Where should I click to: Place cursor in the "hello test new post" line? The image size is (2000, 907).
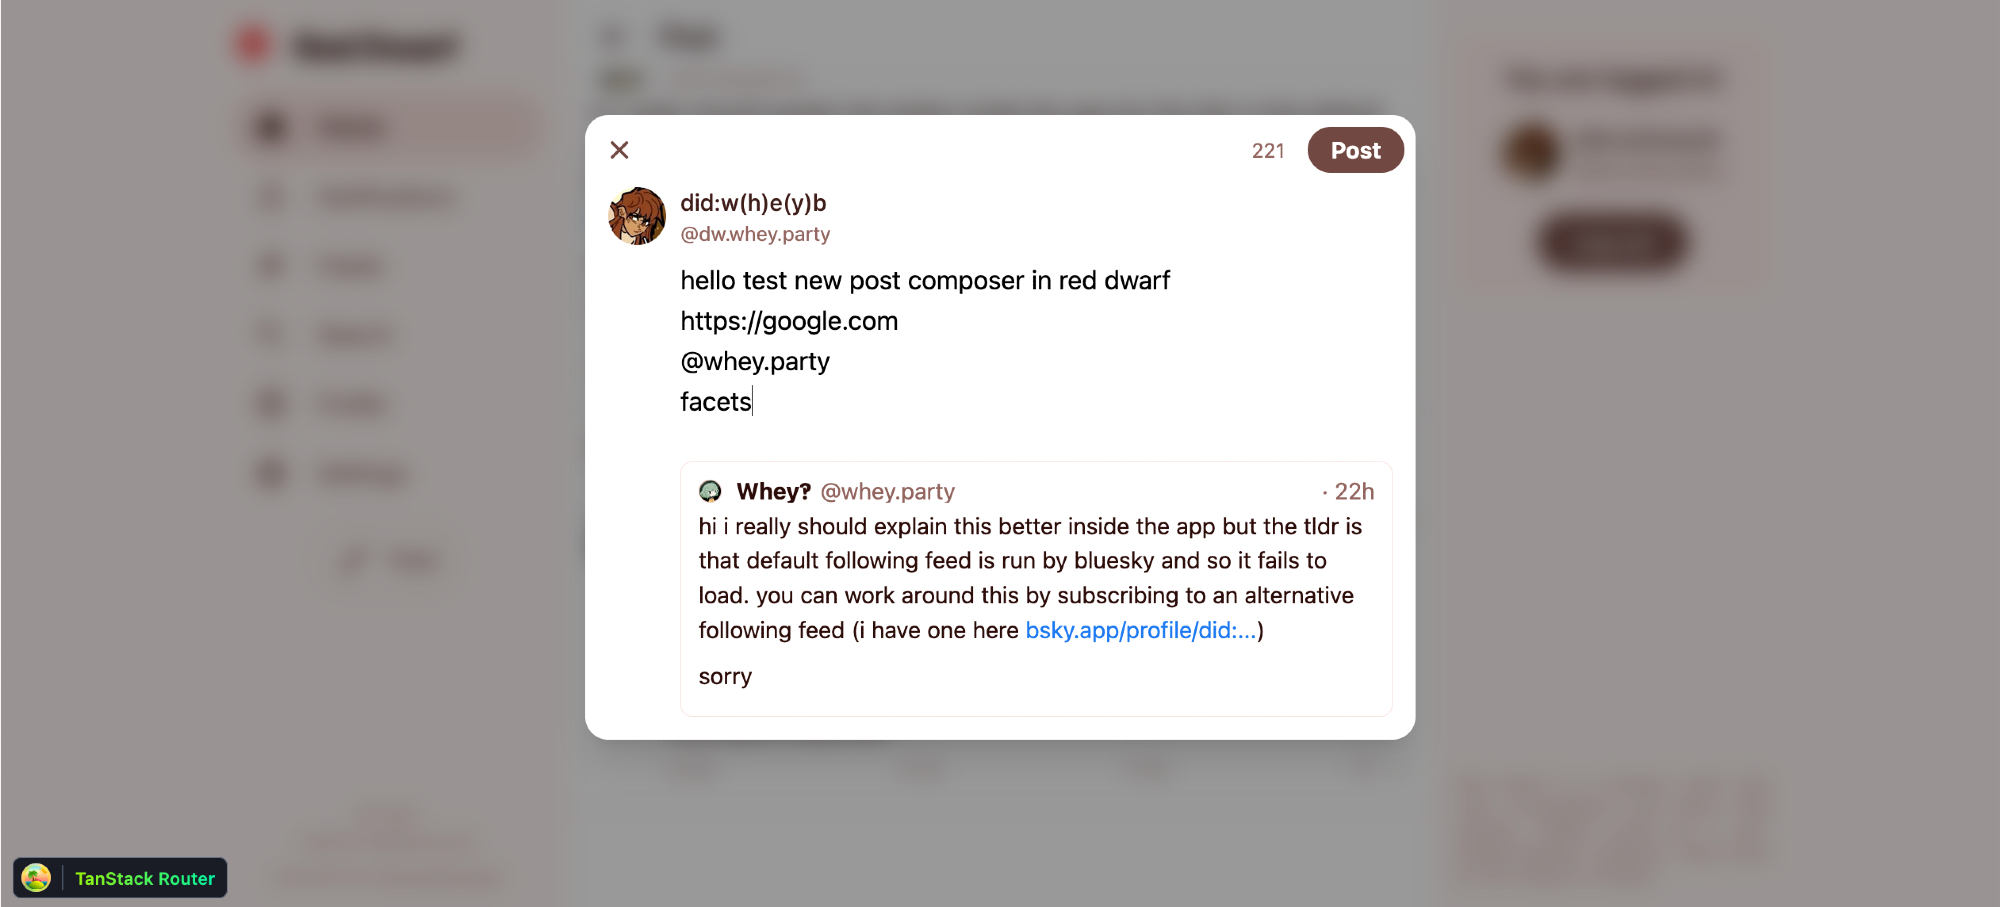pos(924,281)
